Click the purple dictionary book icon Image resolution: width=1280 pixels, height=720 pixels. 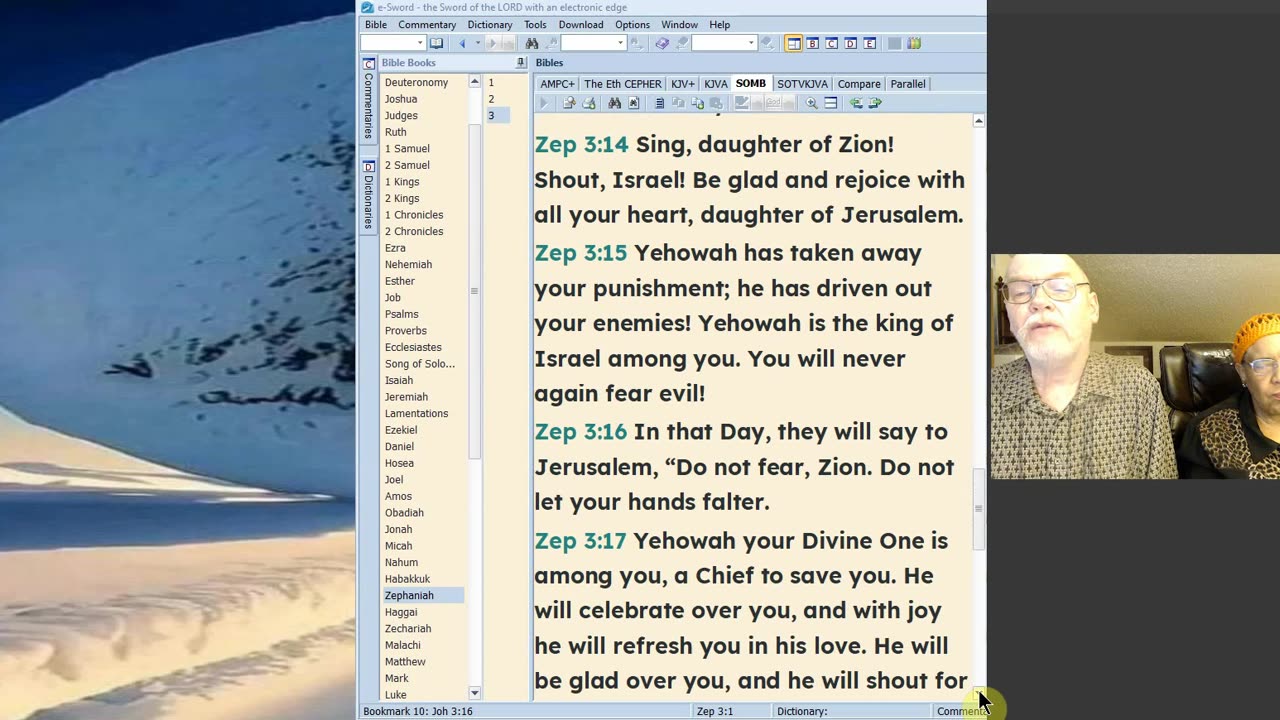click(662, 43)
